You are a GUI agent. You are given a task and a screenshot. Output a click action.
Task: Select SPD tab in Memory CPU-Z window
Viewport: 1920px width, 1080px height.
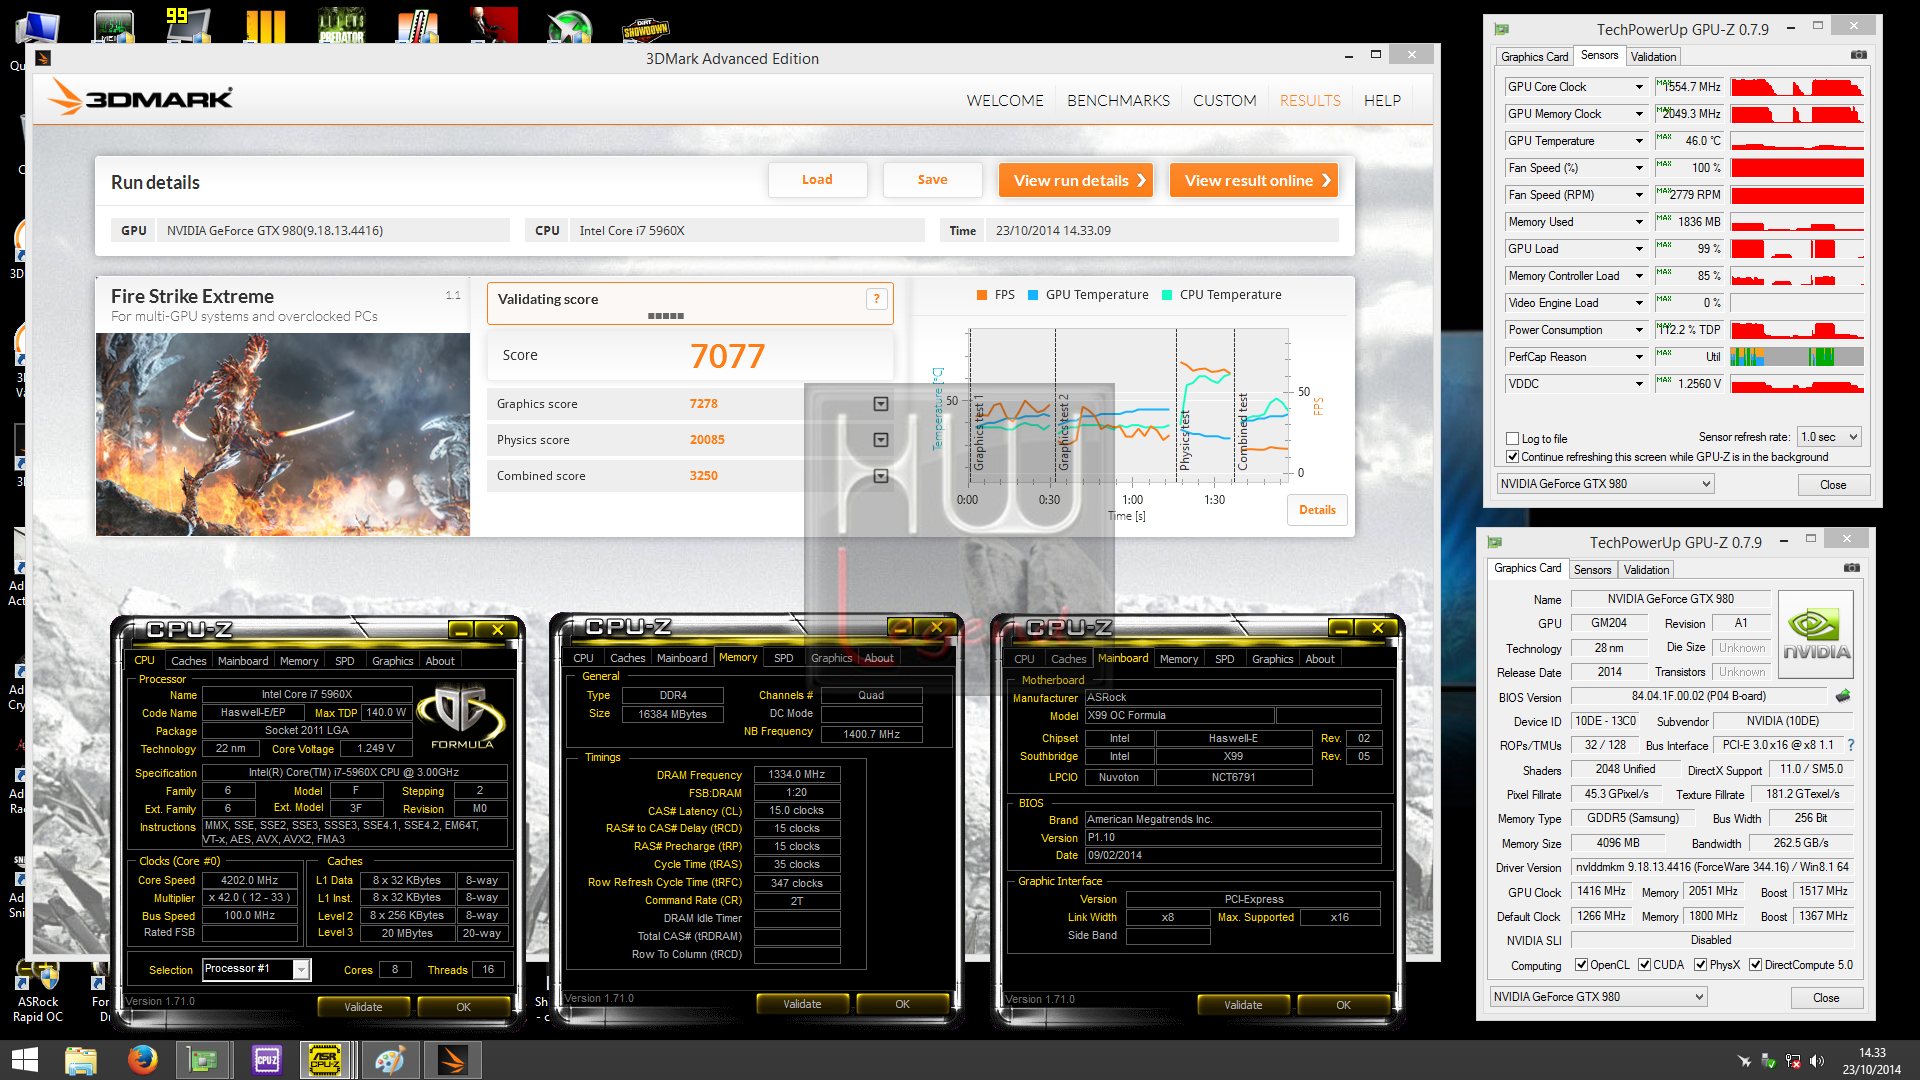pyautogui.click(x=783, y=658)
